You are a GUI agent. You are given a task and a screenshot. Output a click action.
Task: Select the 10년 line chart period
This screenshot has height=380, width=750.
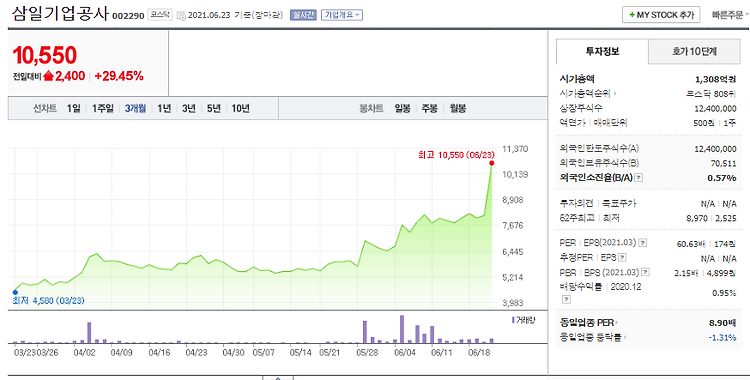[241, 109]
